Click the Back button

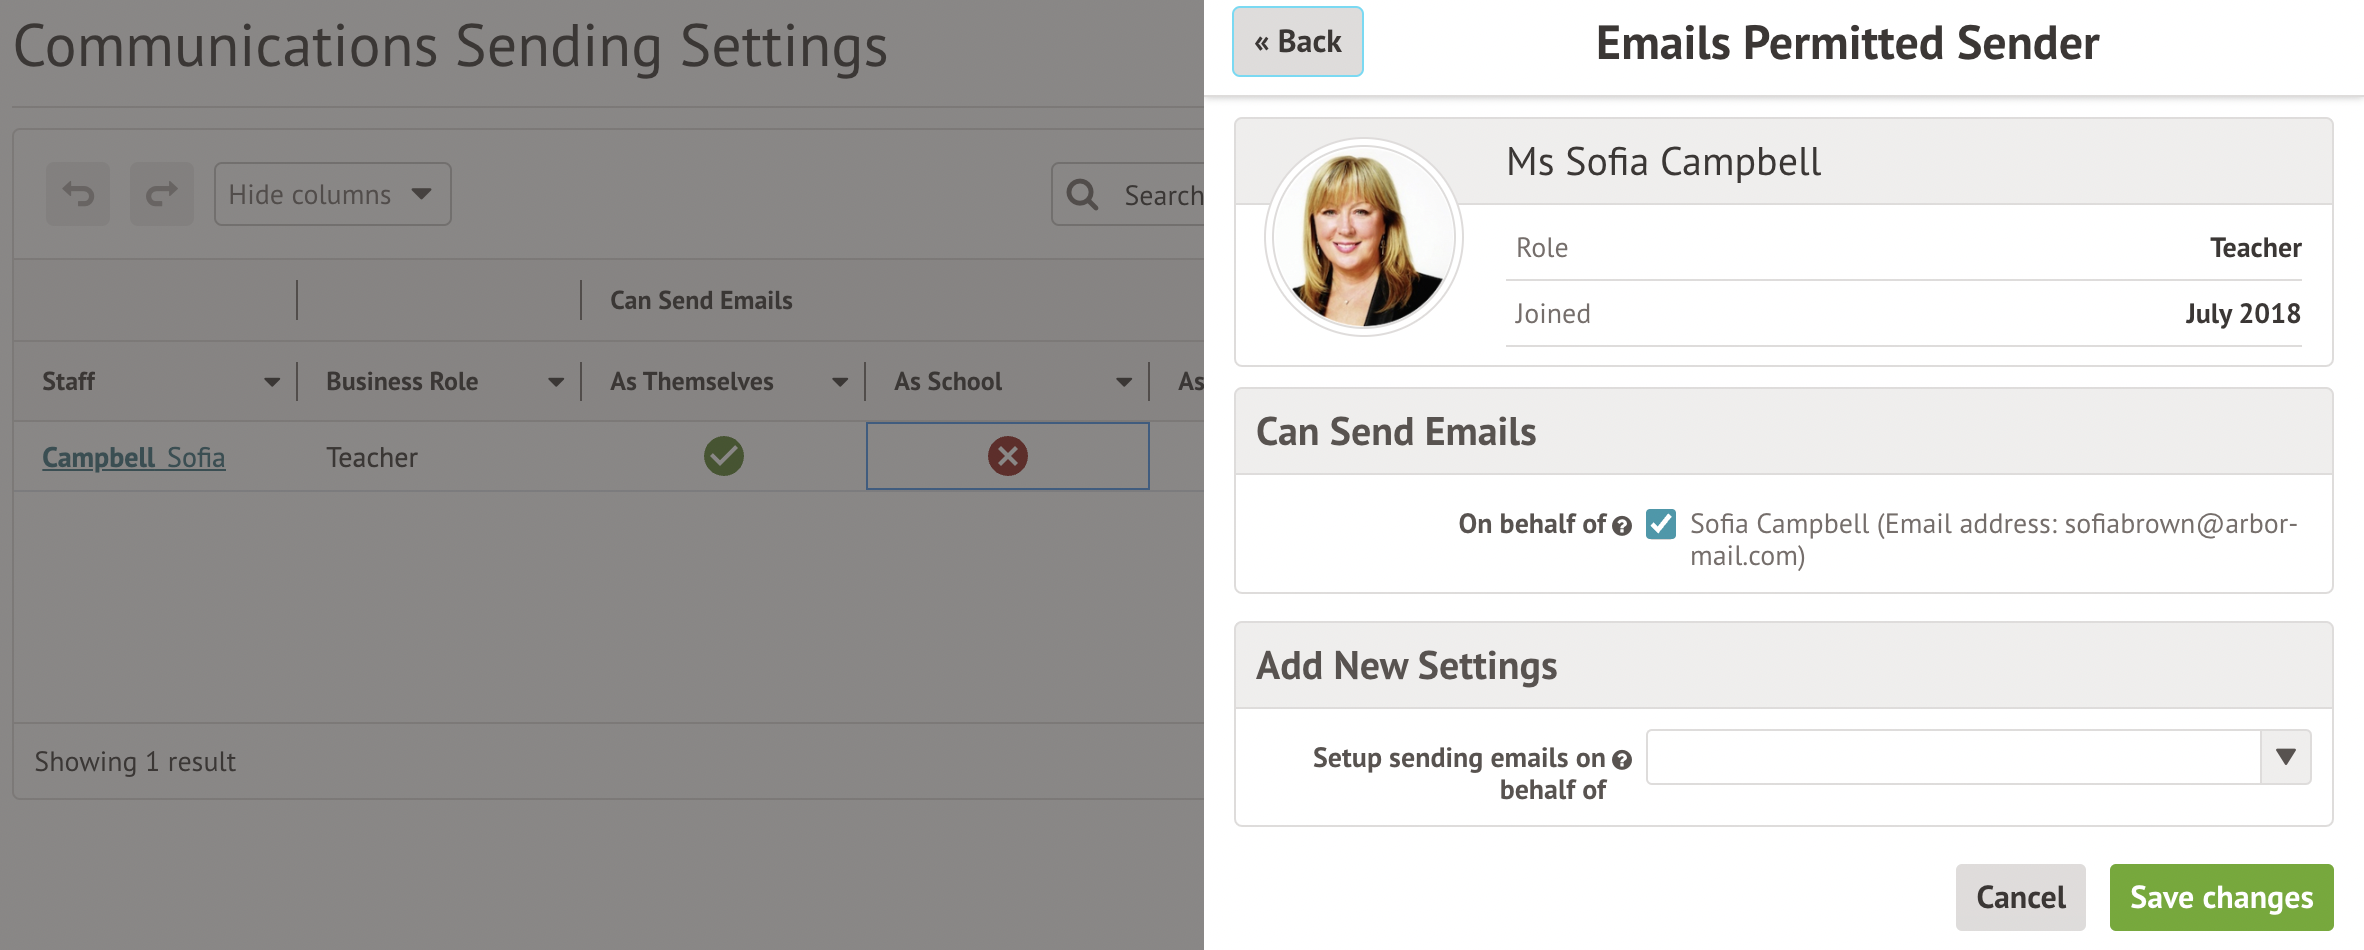pyautogui.click(x=1297, y=42)
